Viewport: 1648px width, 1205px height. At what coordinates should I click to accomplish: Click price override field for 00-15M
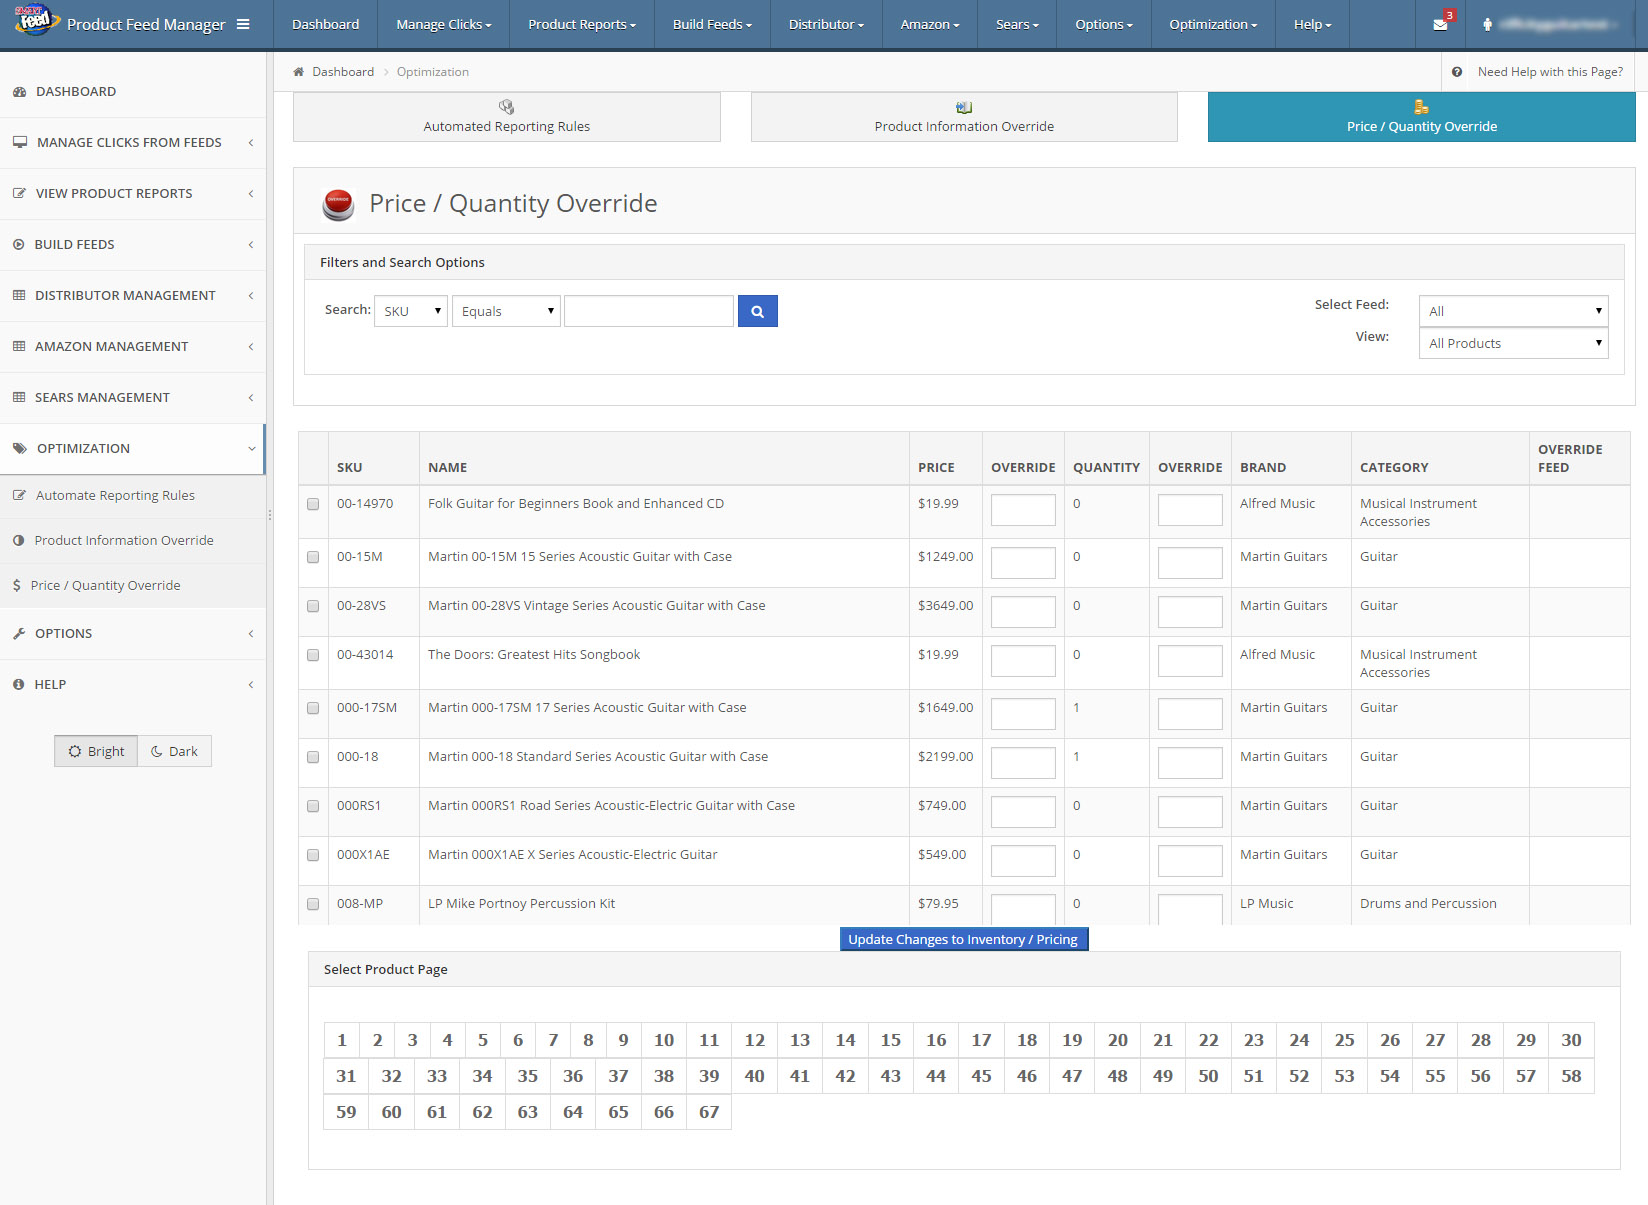pos(1023,563)
